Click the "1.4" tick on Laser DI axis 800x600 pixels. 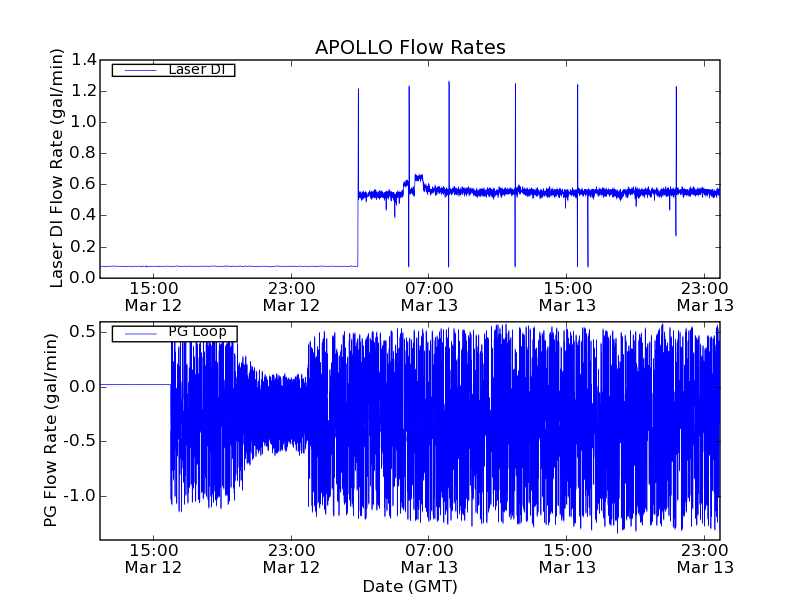pyautogui.click(x=84, y=60)
